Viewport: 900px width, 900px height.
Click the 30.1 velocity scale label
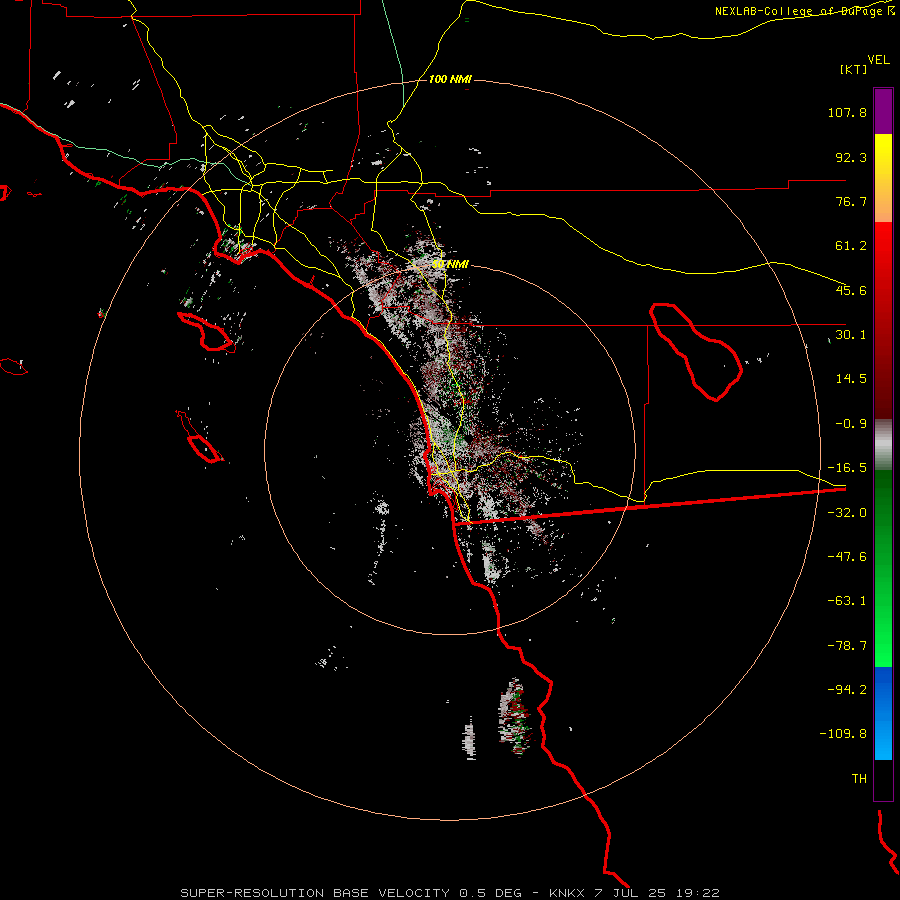[851, 335]
